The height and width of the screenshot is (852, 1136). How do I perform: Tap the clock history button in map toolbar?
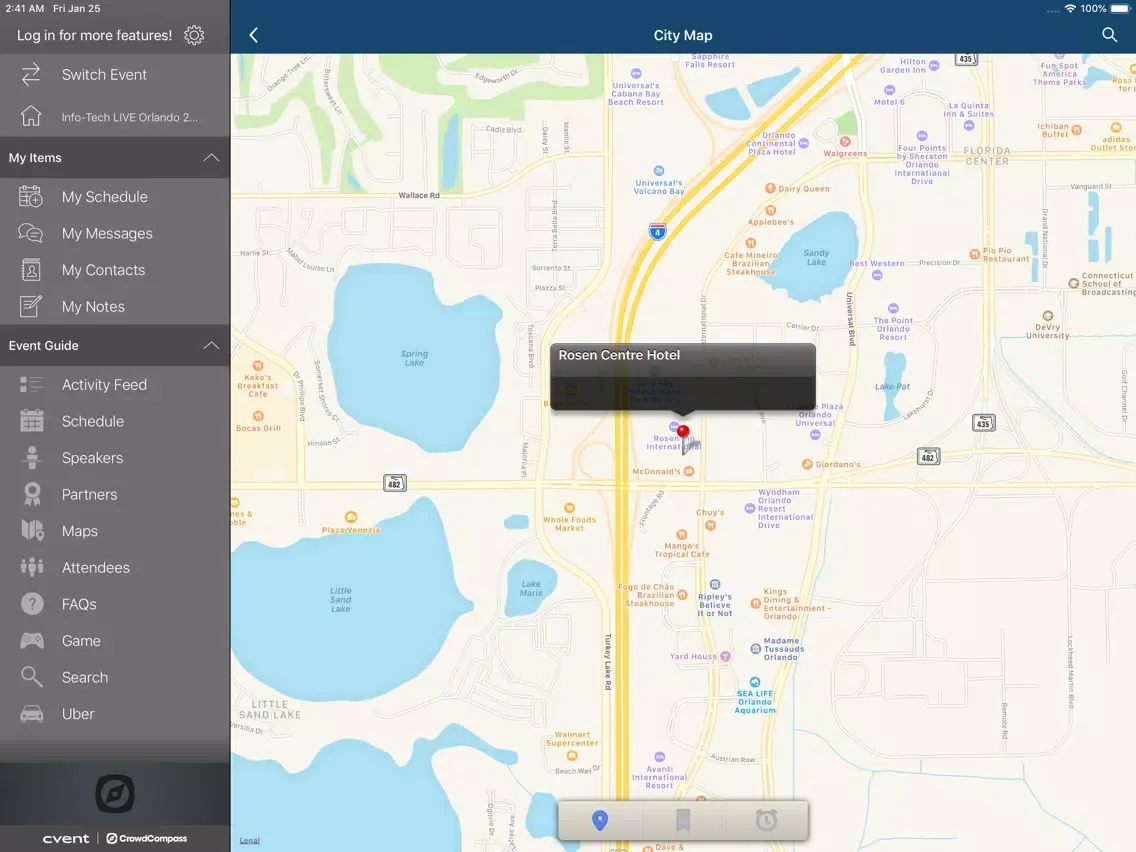tap(766, 820)
